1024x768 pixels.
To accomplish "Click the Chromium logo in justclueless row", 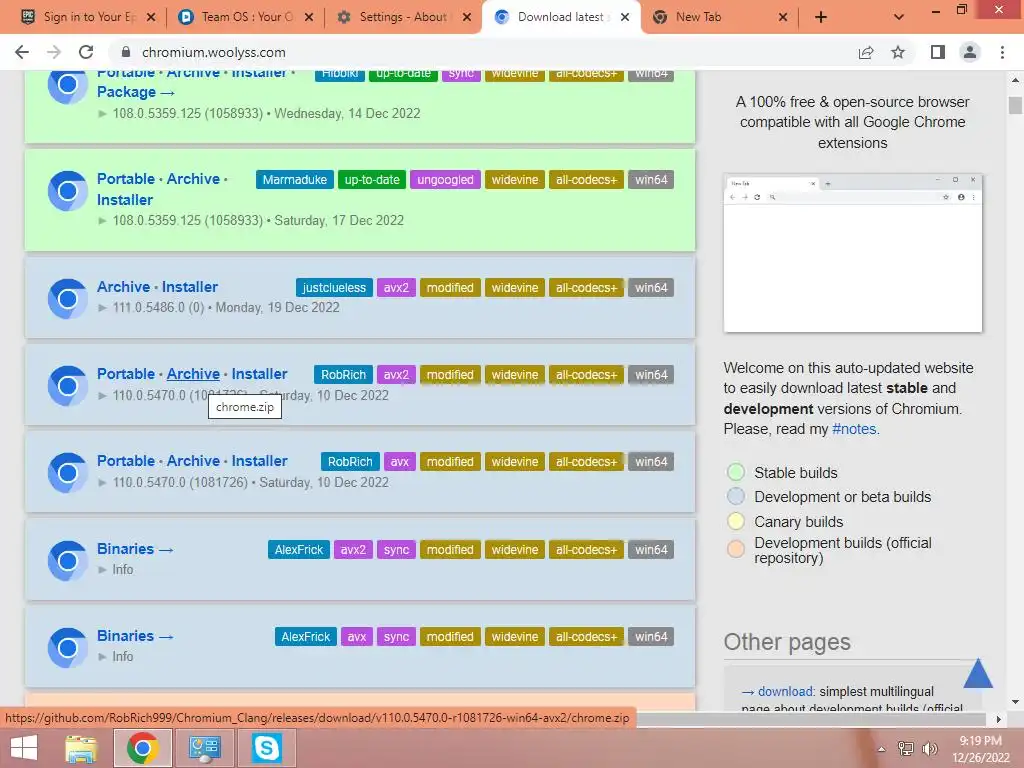I will [x=67, y=298].
